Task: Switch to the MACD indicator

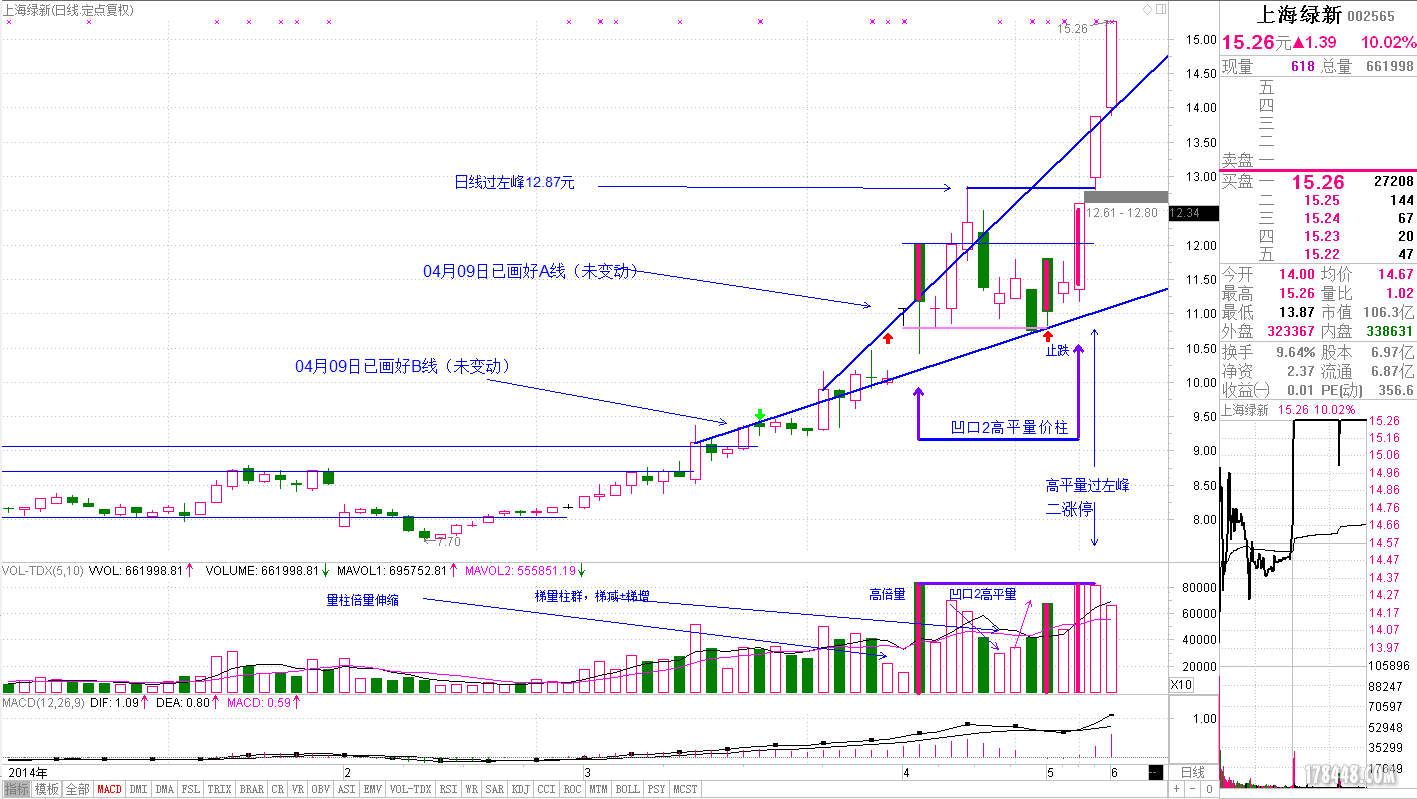Action: (110, 789)
